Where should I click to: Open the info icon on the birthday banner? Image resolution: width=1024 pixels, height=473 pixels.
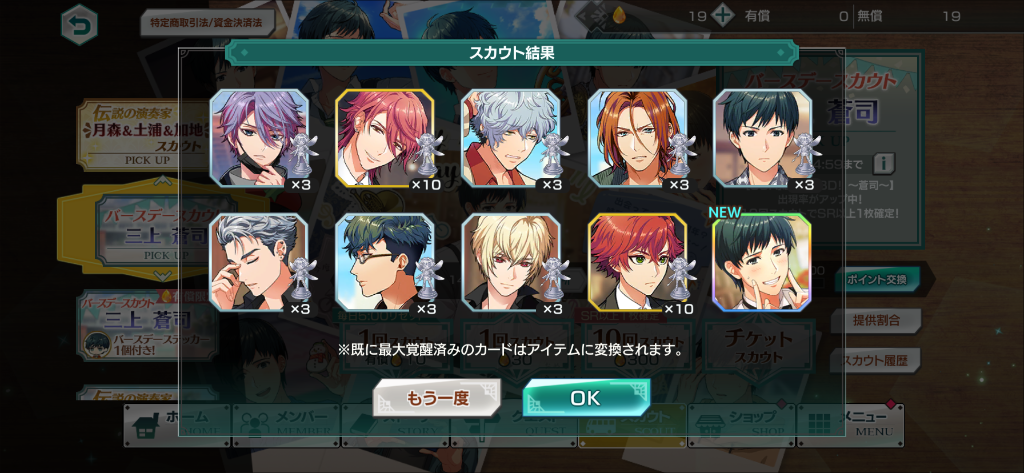(x=884, y=162)
